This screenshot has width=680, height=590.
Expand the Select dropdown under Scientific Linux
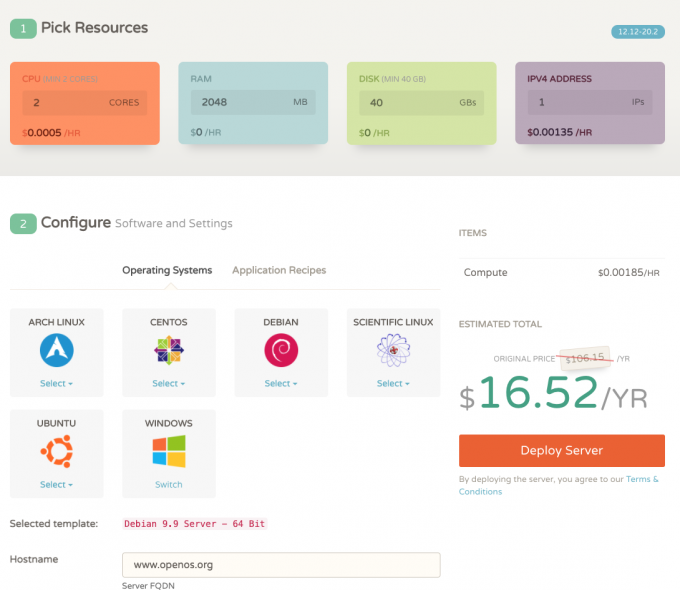coord(393,383)
